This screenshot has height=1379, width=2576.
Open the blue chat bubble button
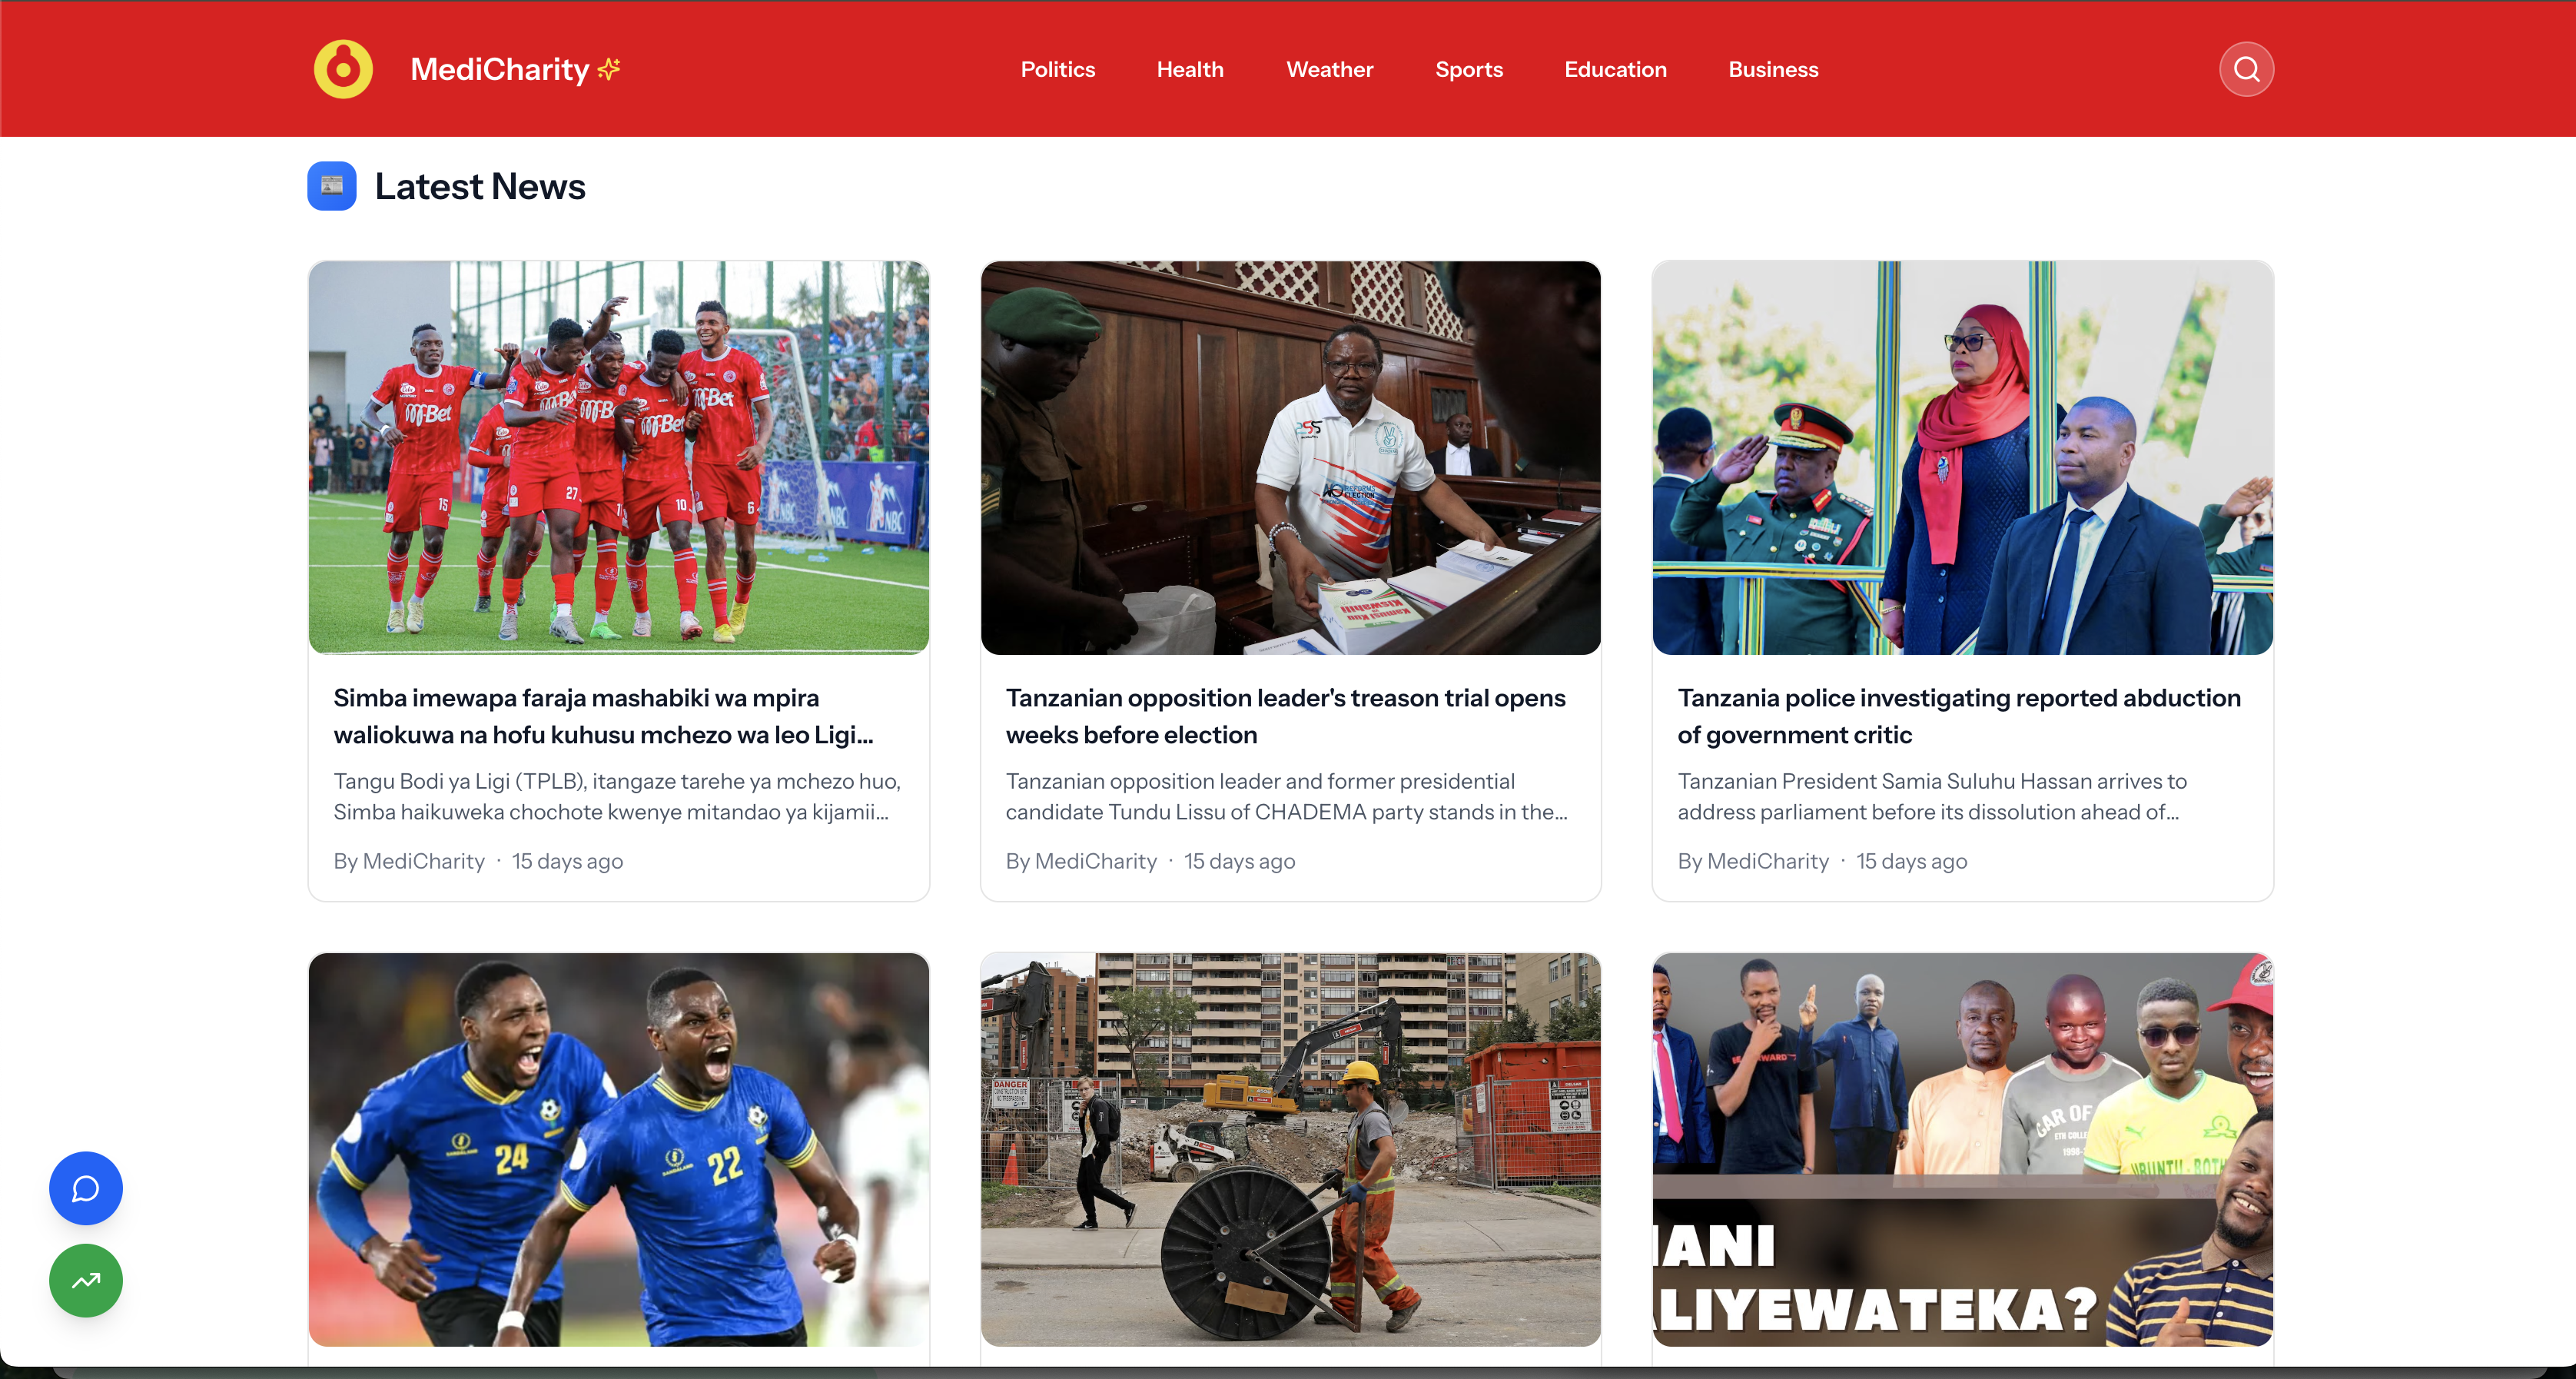86,1188
